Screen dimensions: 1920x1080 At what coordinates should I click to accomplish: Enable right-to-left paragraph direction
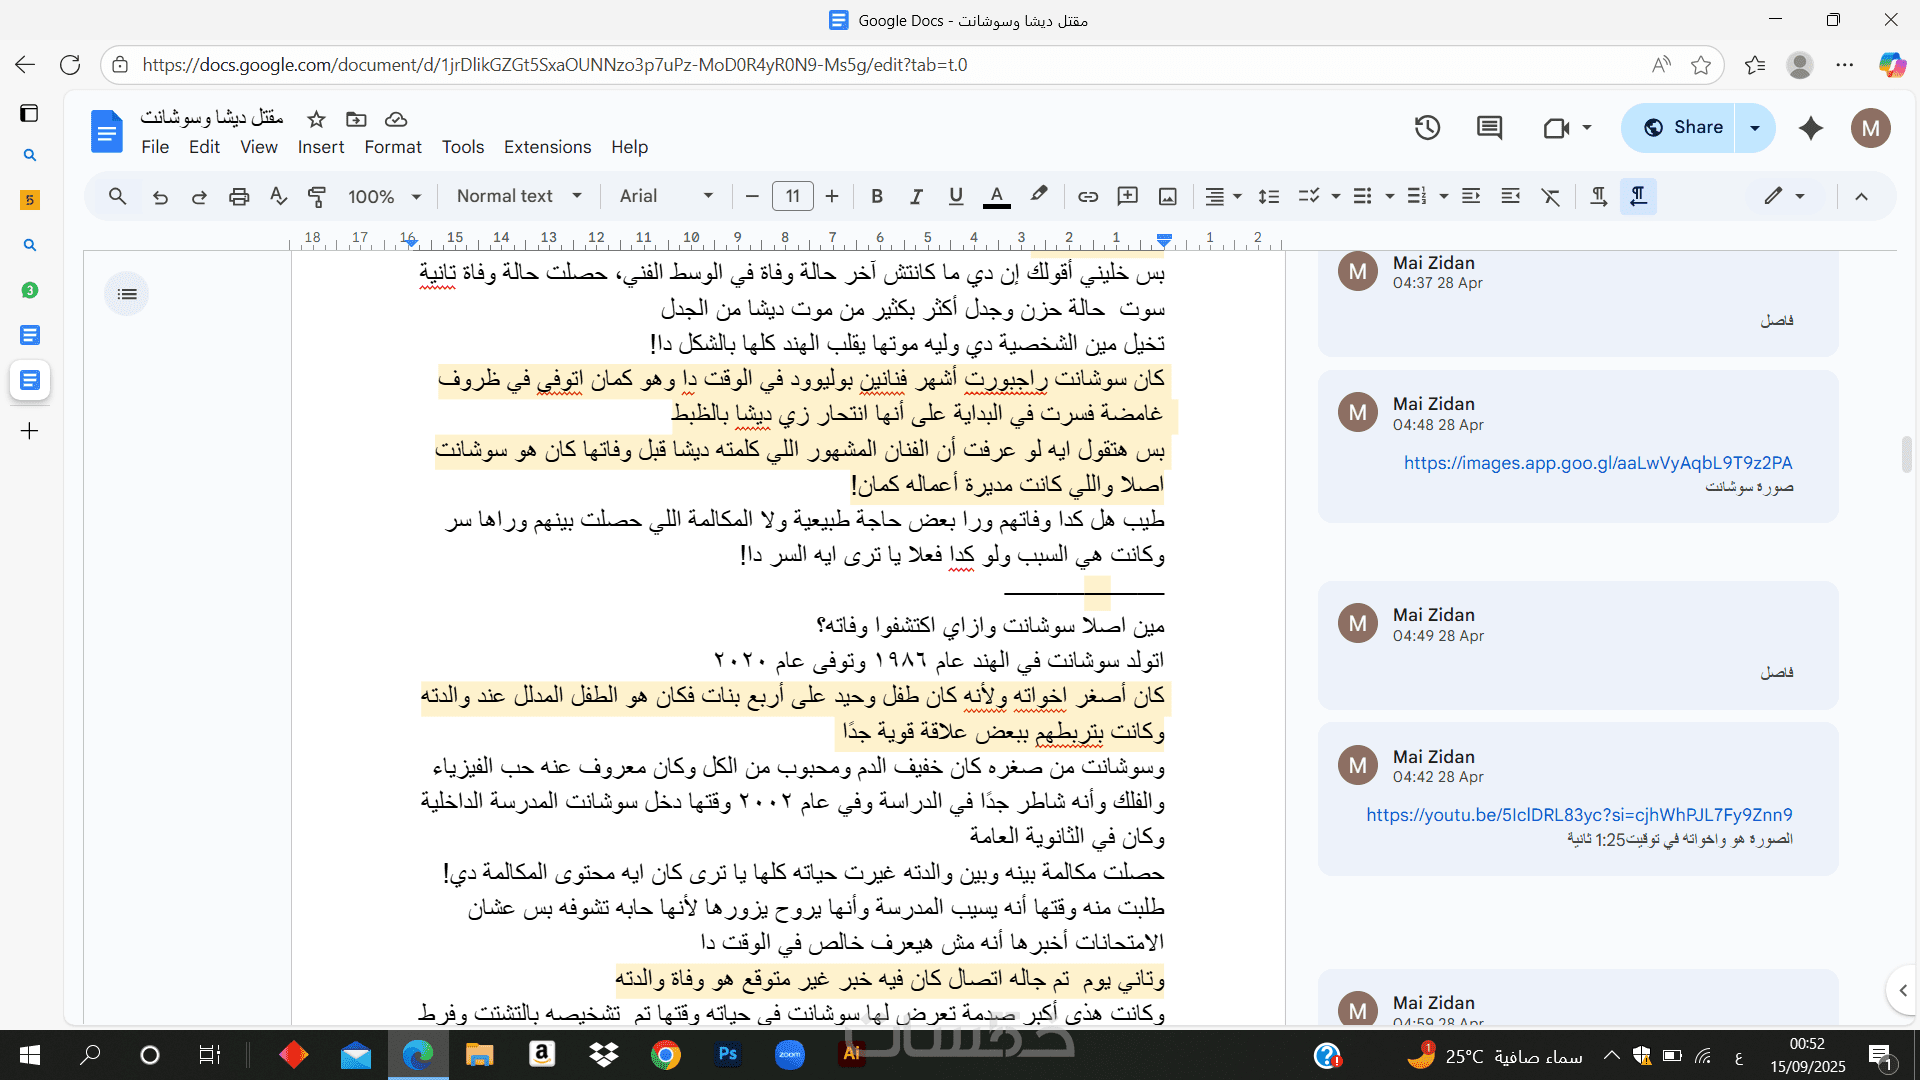(x=1638, y=197)
